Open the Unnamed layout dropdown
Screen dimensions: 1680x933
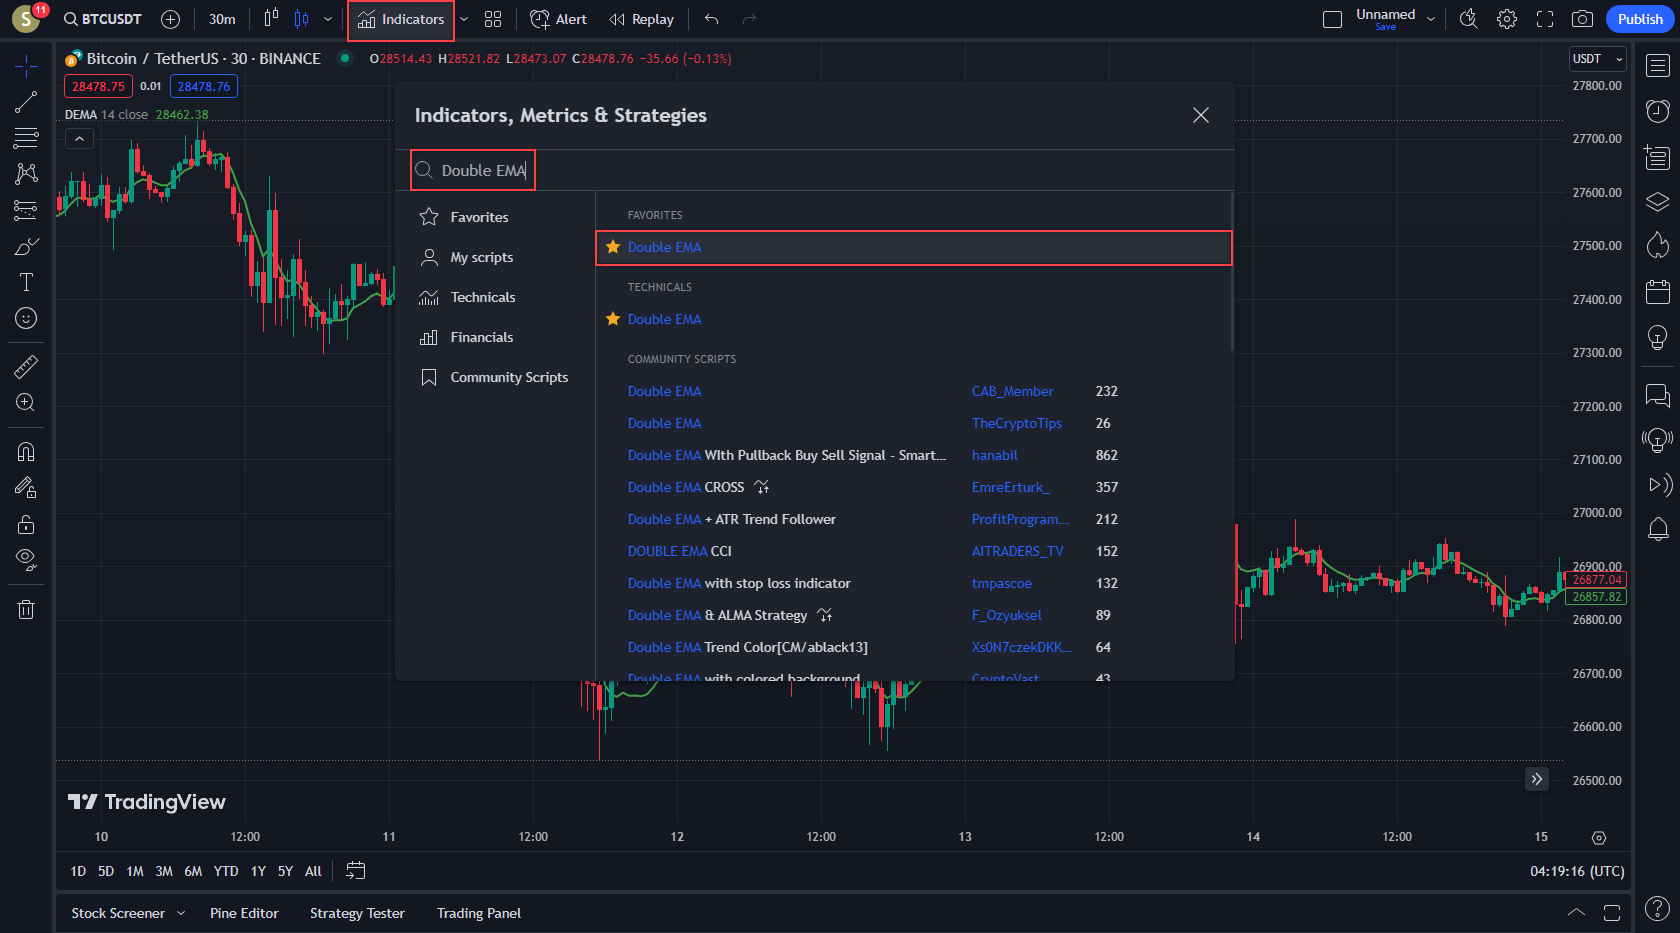click(1430, 17)
